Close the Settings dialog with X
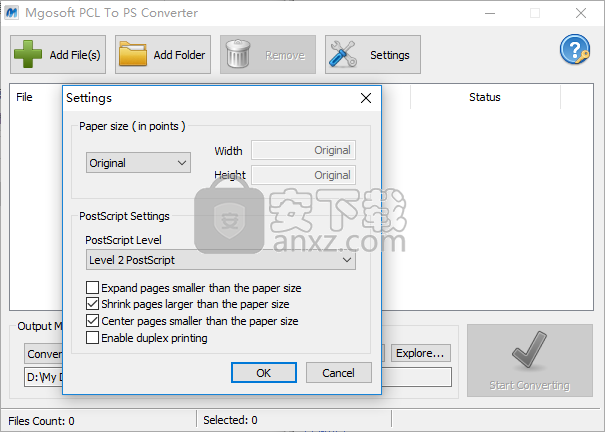605x432 pixels. [366, 98]
